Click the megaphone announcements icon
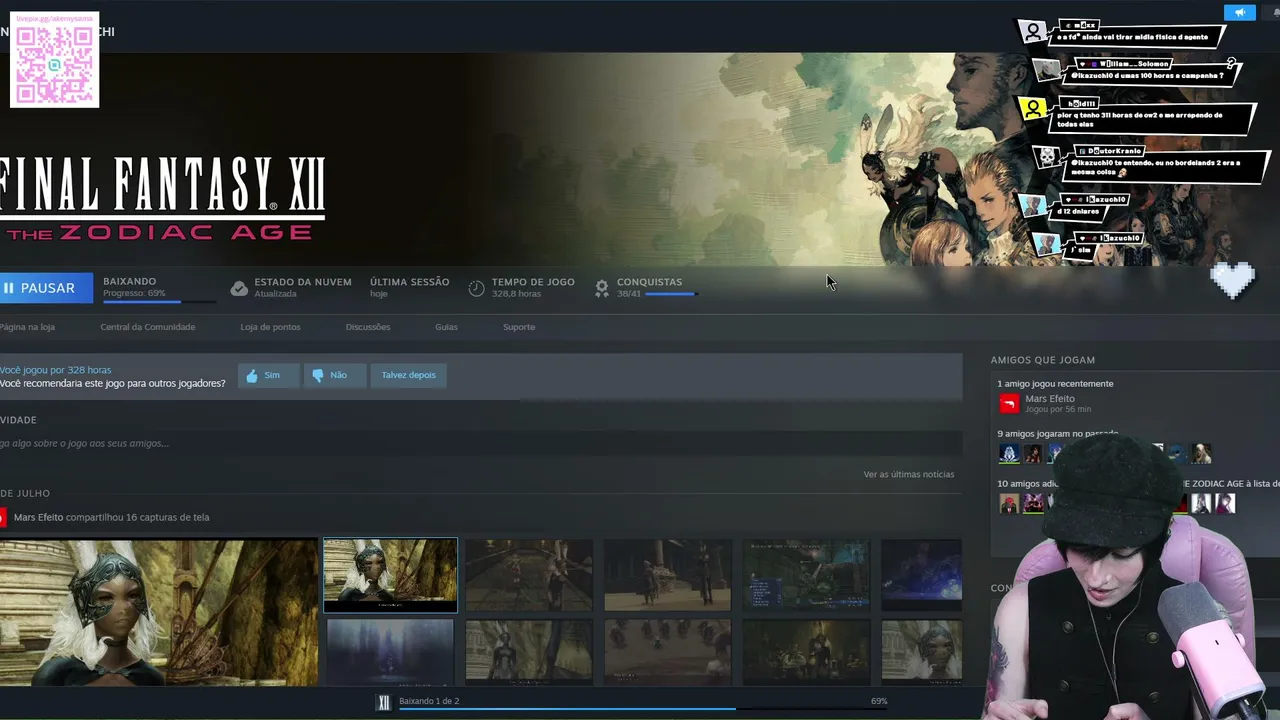This screenshot has height=720, width=1280. 1240,12
